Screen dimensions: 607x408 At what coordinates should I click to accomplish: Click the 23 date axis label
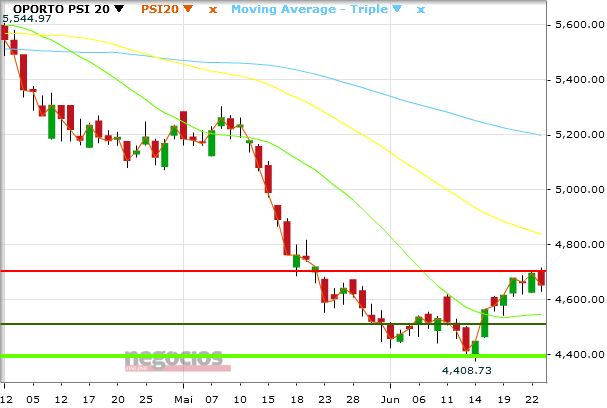325,399
